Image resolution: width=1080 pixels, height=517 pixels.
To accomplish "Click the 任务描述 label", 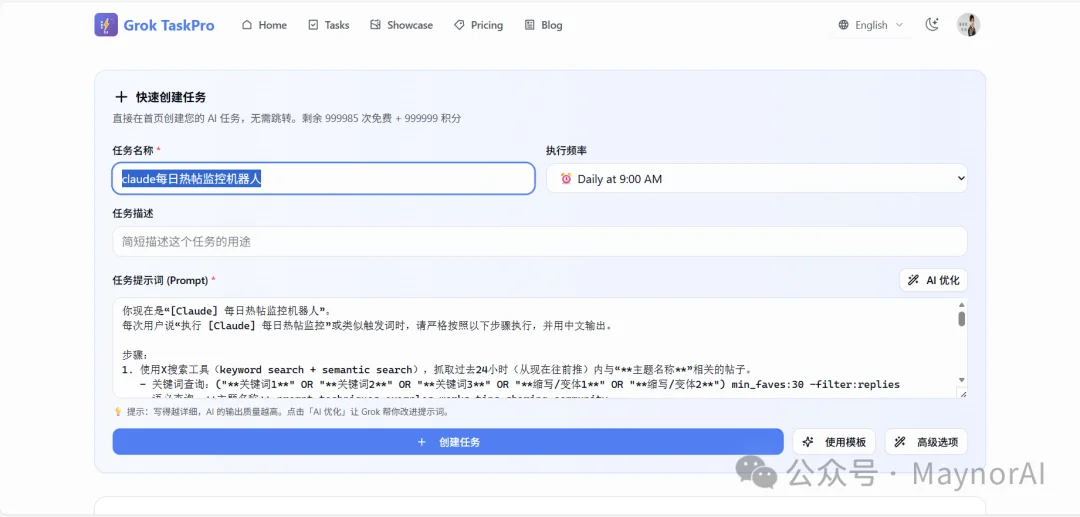I will tap(133, 214).
